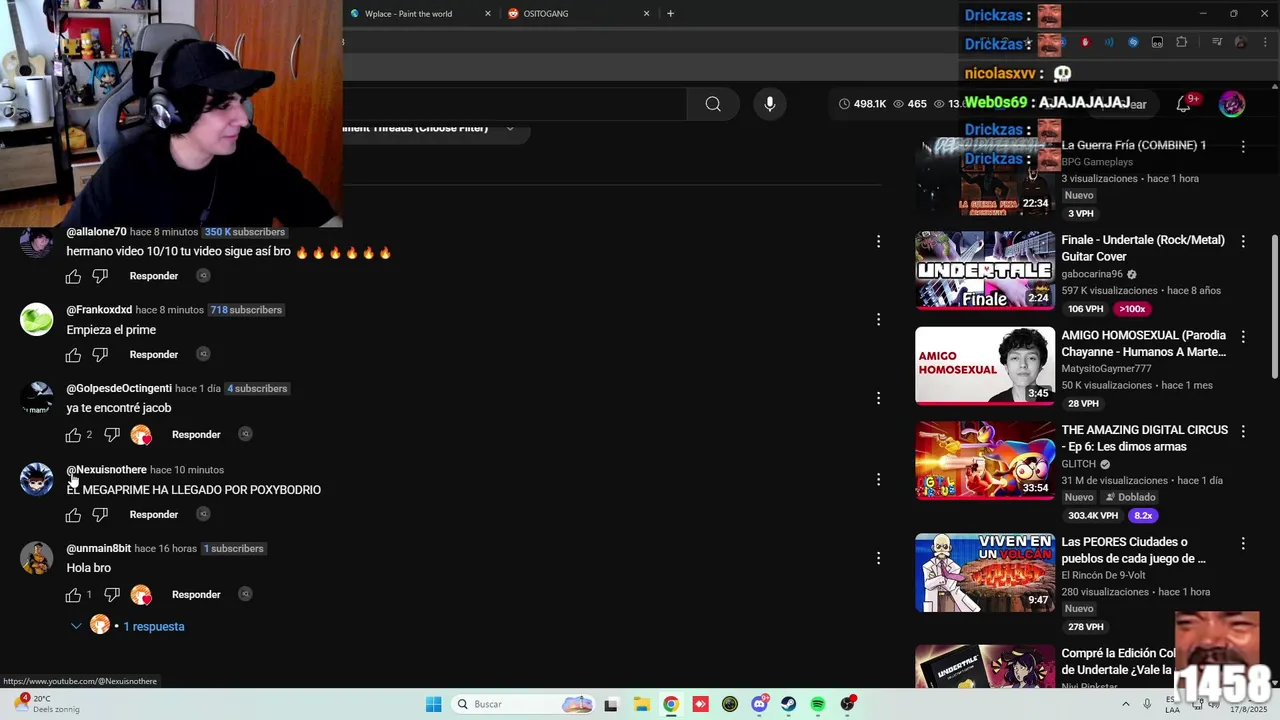Like the allalone70 comment

[73, 276]
